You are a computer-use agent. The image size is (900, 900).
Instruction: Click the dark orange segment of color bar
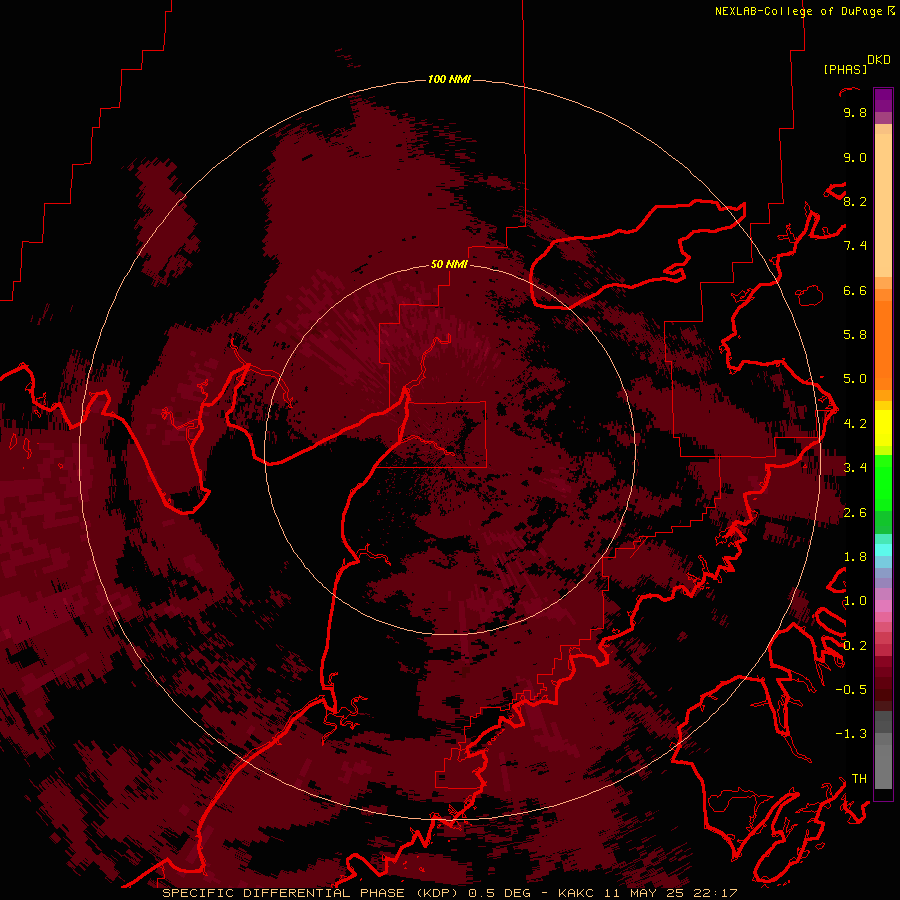tap(883, 344)
